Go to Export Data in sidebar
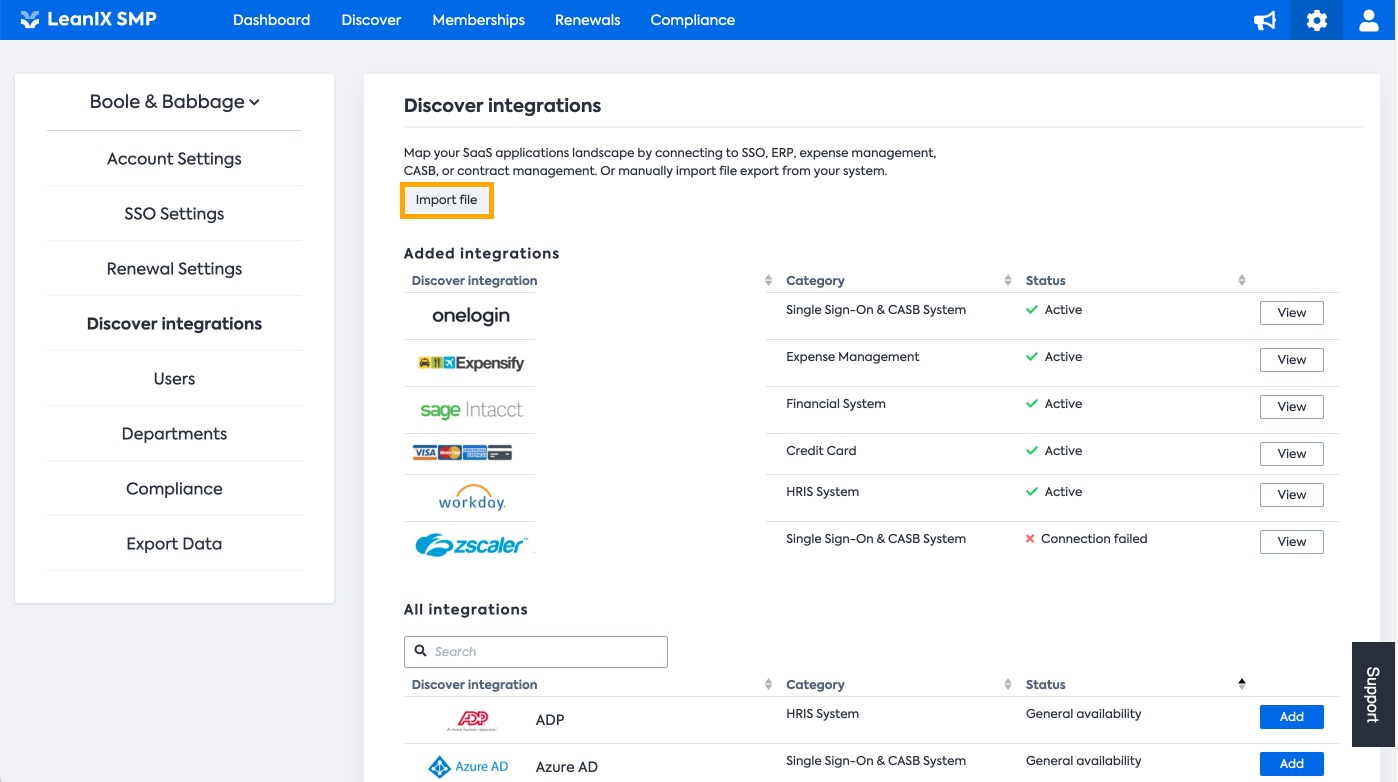The height and width of the screenshot is (782, 1398). (x=174, y=544)
